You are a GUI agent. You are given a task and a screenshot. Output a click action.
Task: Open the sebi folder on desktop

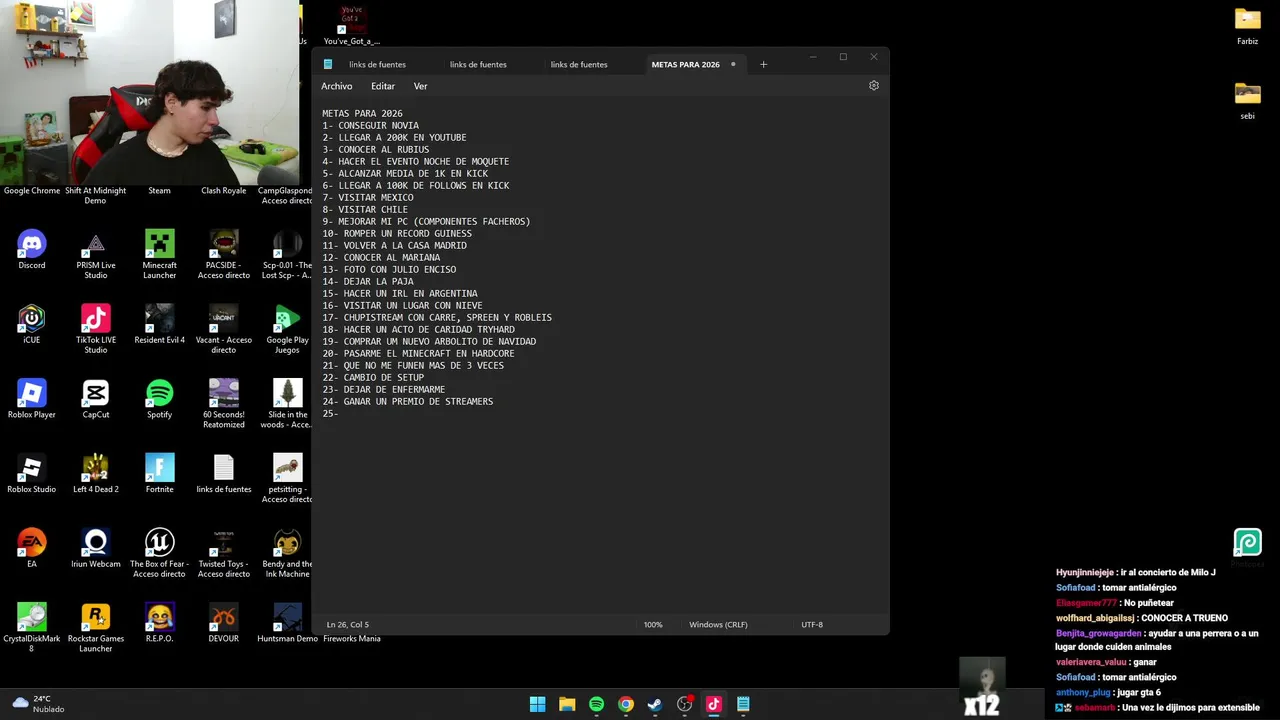click(1247, 100)
